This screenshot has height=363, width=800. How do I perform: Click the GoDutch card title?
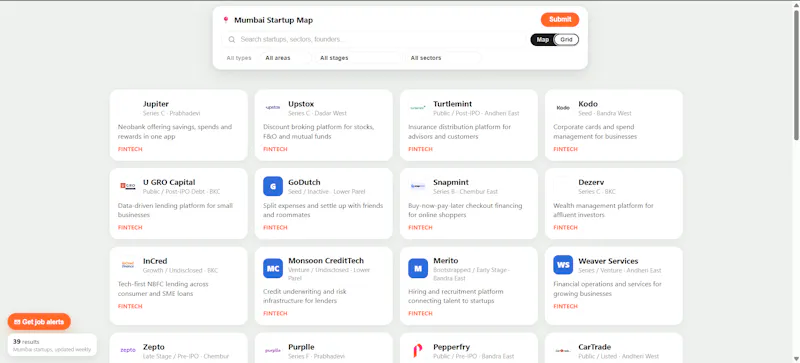point(305,182)
